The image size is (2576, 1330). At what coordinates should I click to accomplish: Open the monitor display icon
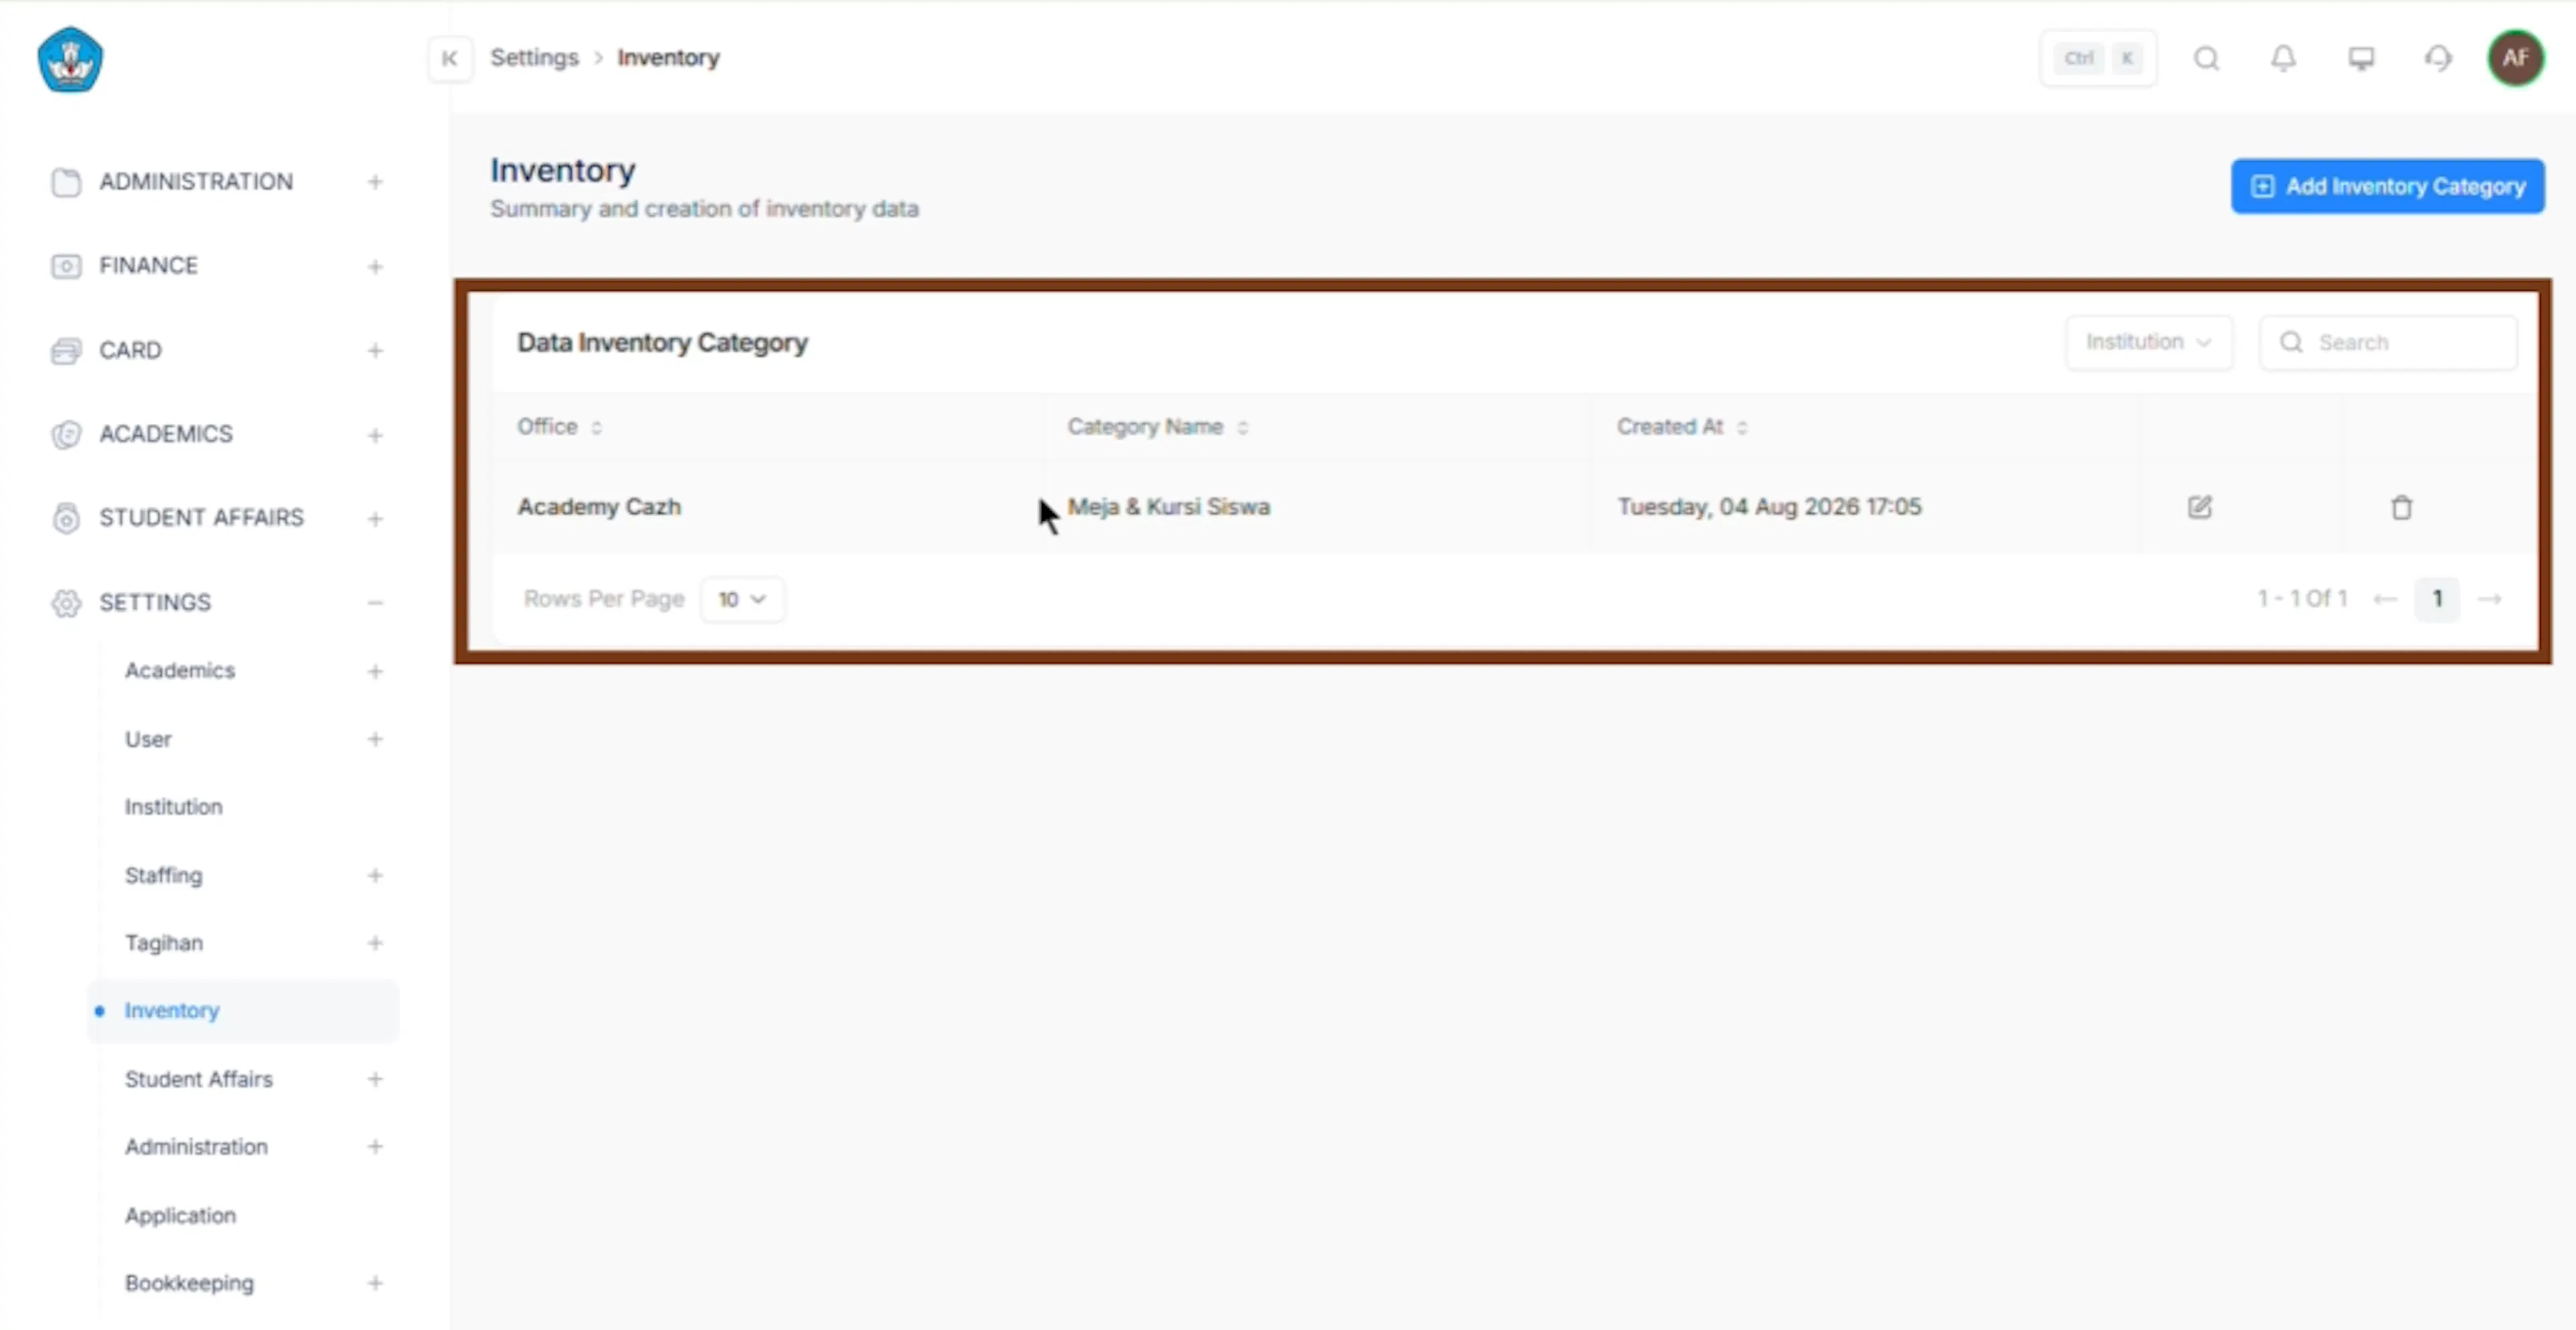2361,58
